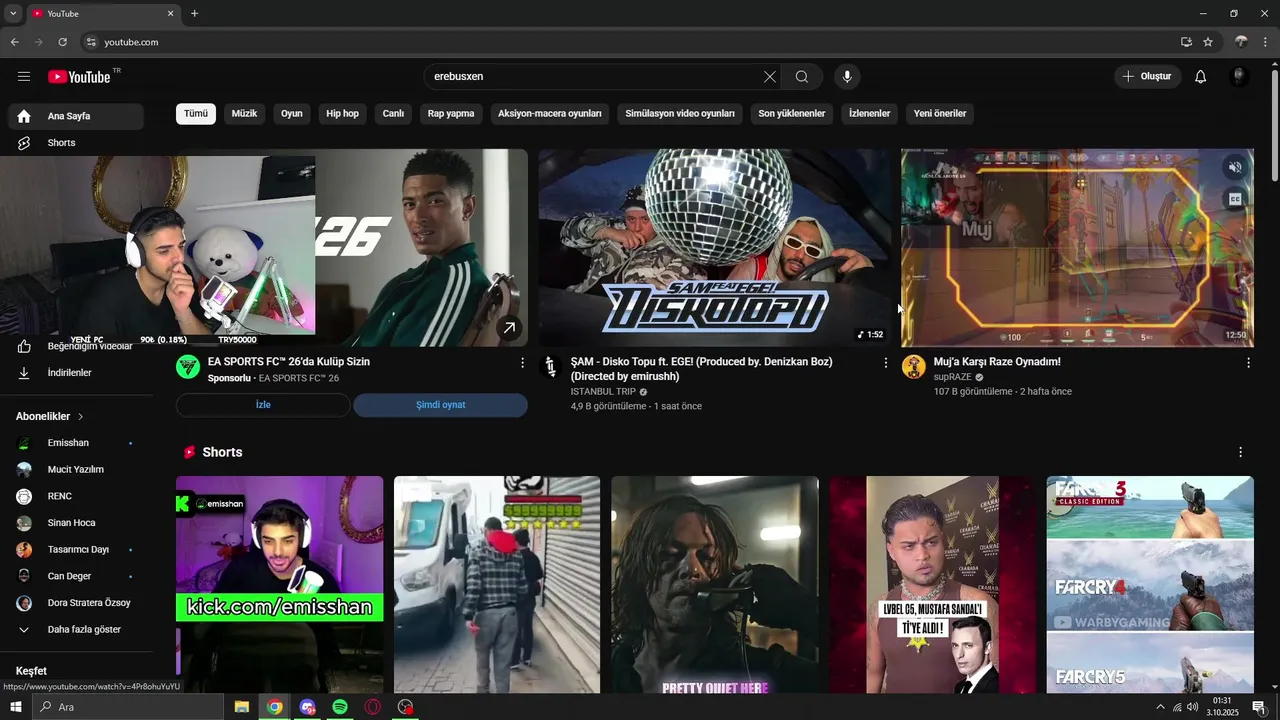Expand the Abonelikler section chevron
The width and height of the screenshot is (1280, 720).
(x=81, y=416)
